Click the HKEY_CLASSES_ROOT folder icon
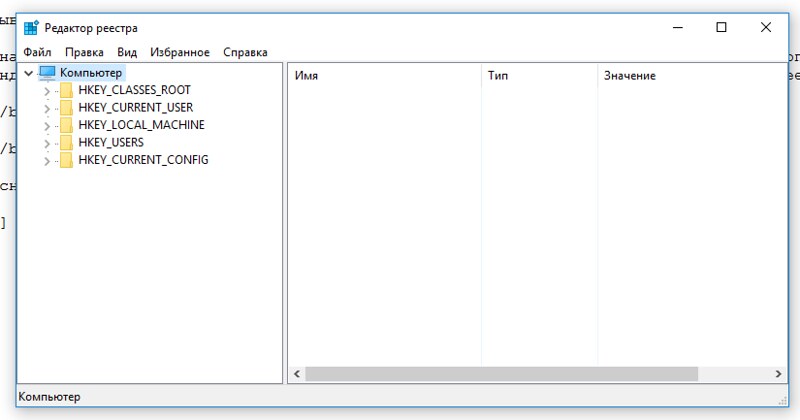Viewport: 800px width, 420px height. coord(66,90)
